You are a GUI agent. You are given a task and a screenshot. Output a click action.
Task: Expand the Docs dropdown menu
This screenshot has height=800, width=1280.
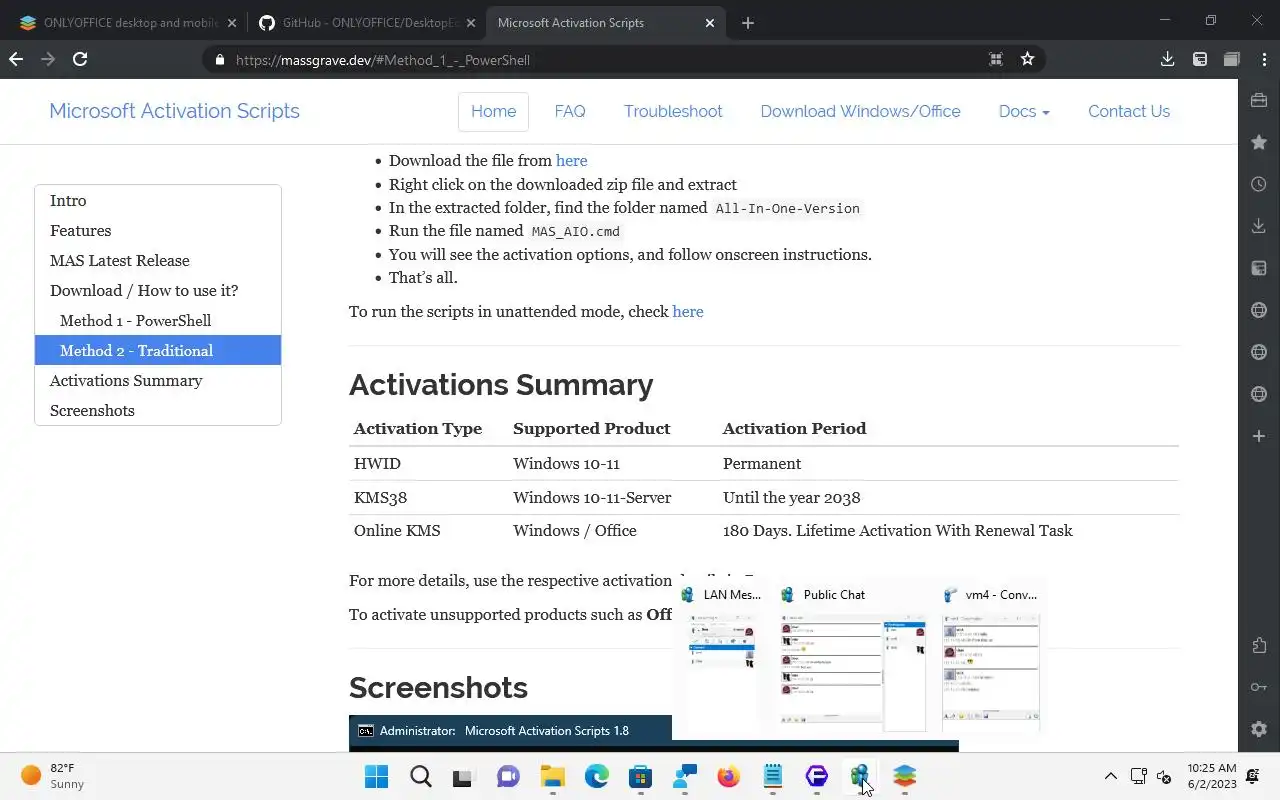(x=1024, y=111)
